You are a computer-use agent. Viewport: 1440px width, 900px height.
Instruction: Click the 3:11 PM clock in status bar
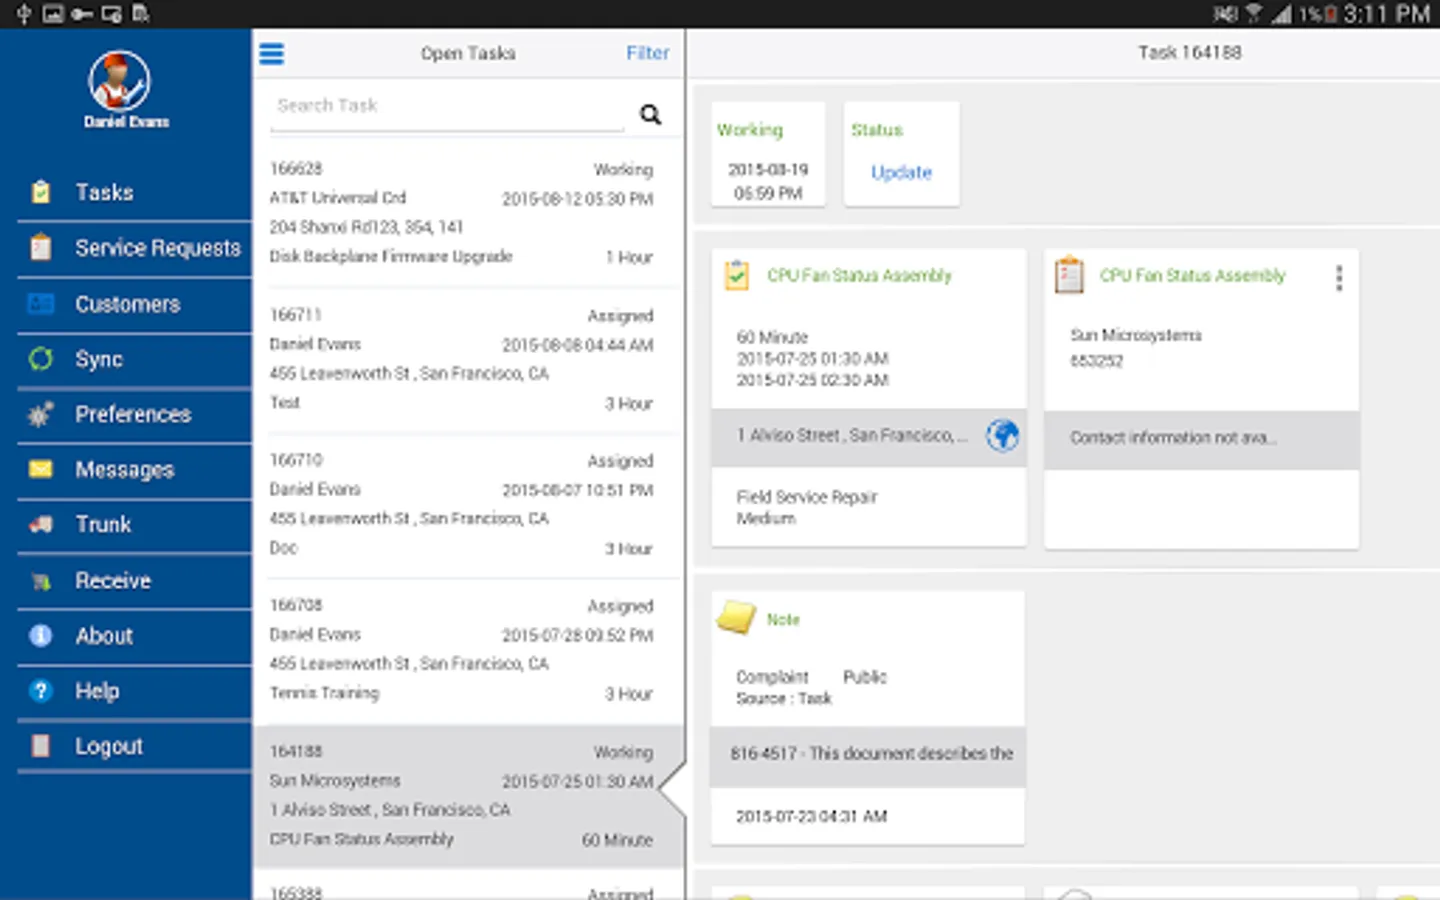[x=1386, y=14]
